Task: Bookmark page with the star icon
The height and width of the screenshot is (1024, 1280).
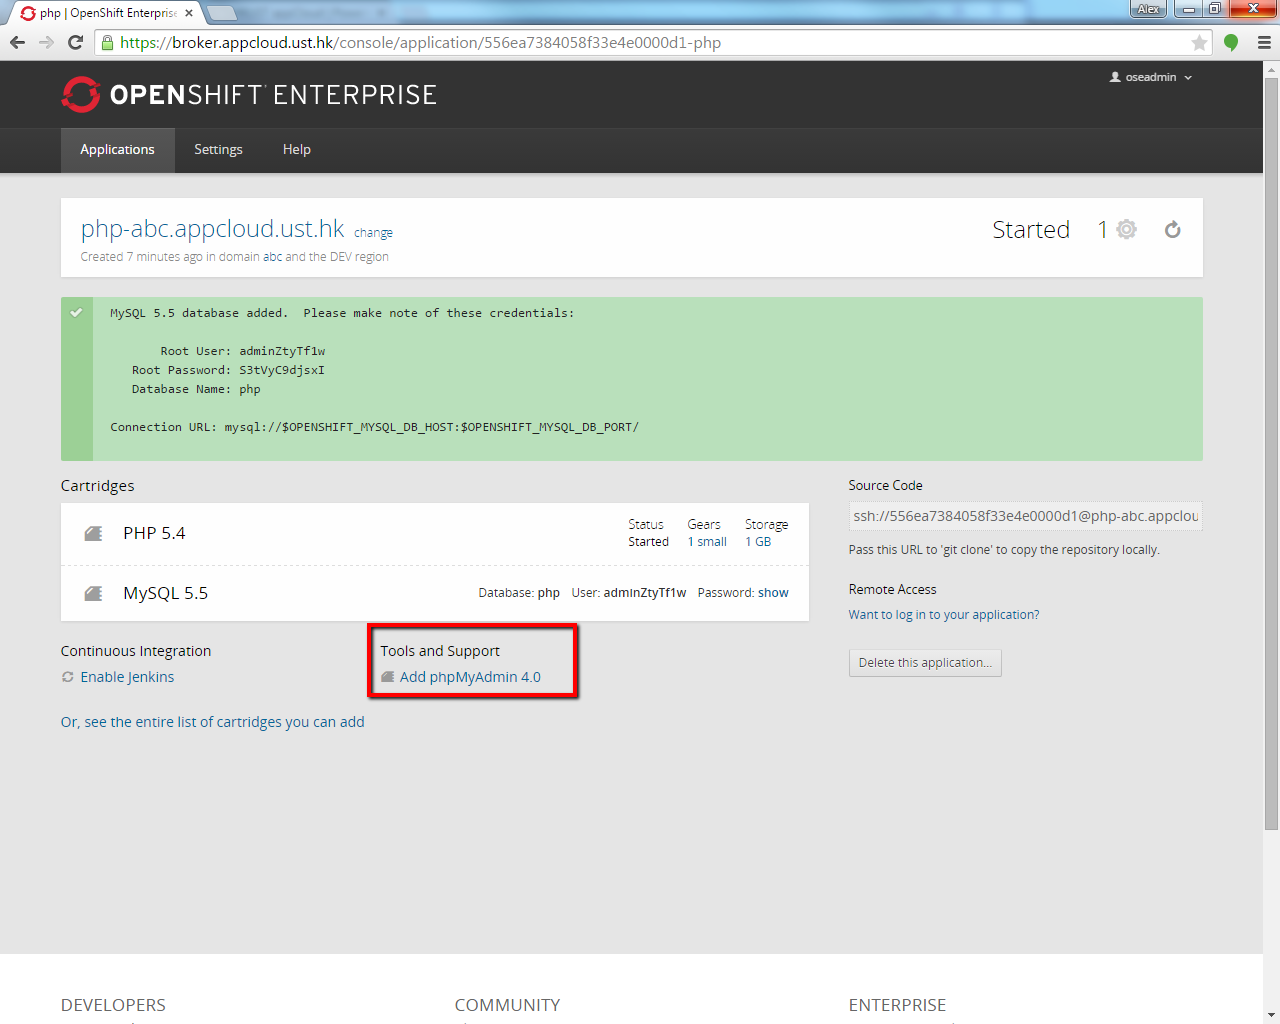Action: point(1199,43)
